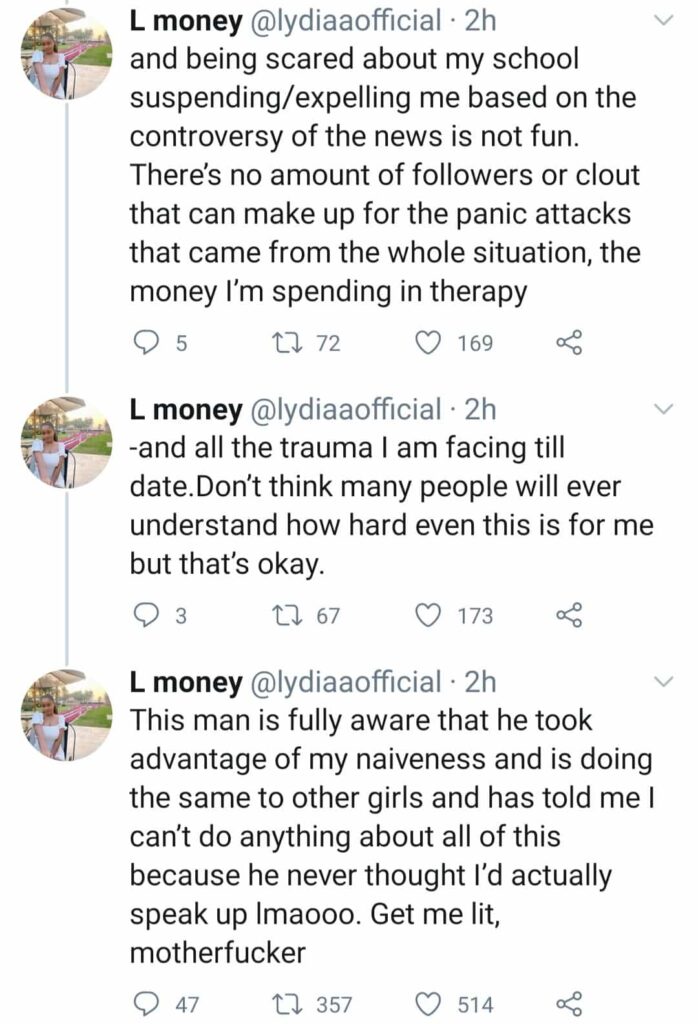The width and height of the screenshot is (698, 1024).
Task: View the profile picture on the third tweet
Action: pos(66,714)
